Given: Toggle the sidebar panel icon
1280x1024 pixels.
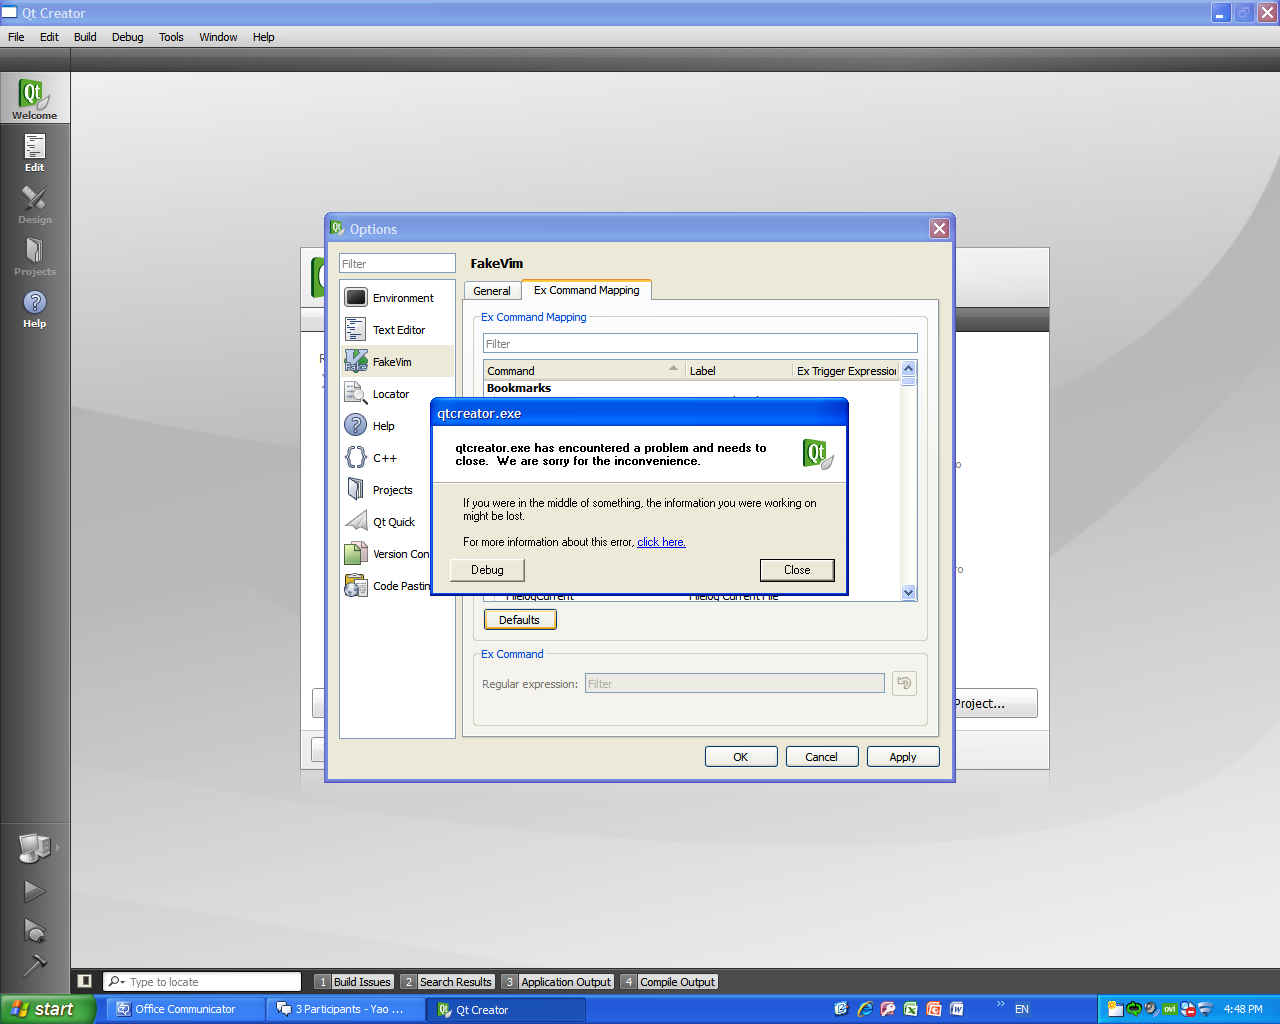Looking at the screenshot, I should tap(85, 981).
